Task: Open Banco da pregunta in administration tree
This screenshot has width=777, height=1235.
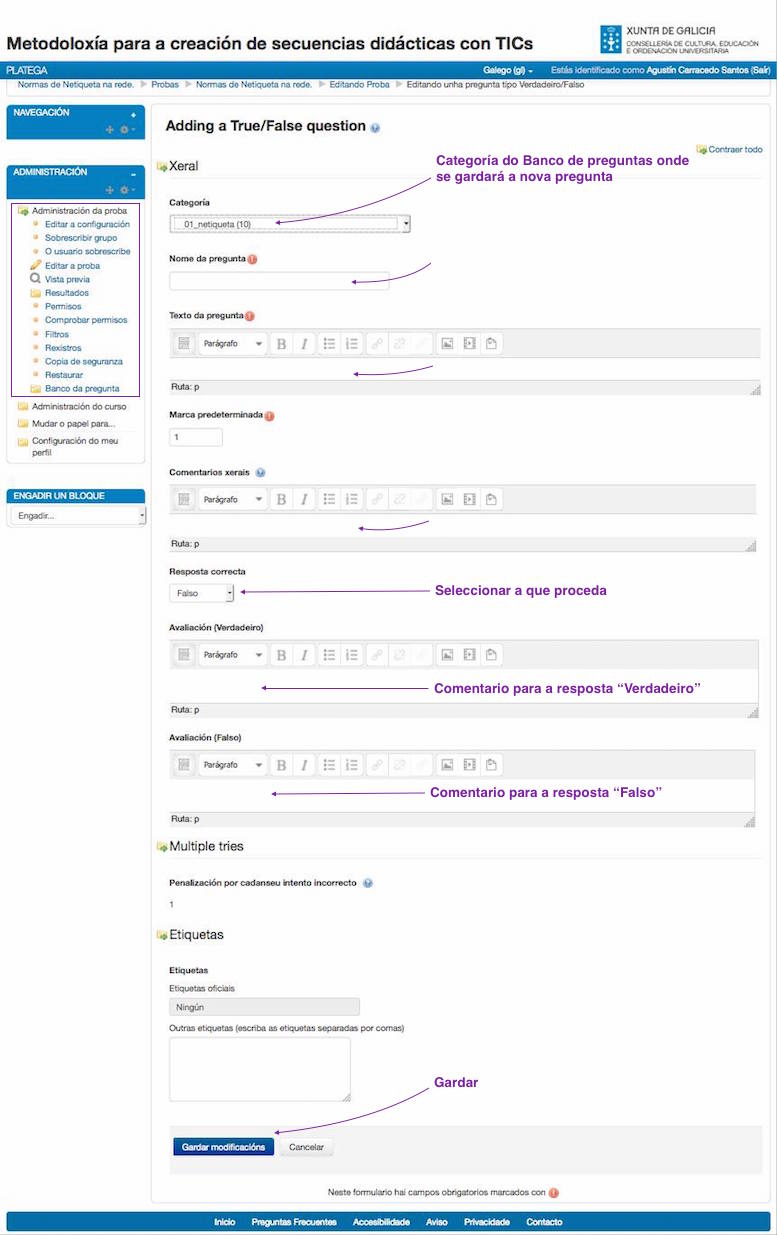Action: coord(82,388)
